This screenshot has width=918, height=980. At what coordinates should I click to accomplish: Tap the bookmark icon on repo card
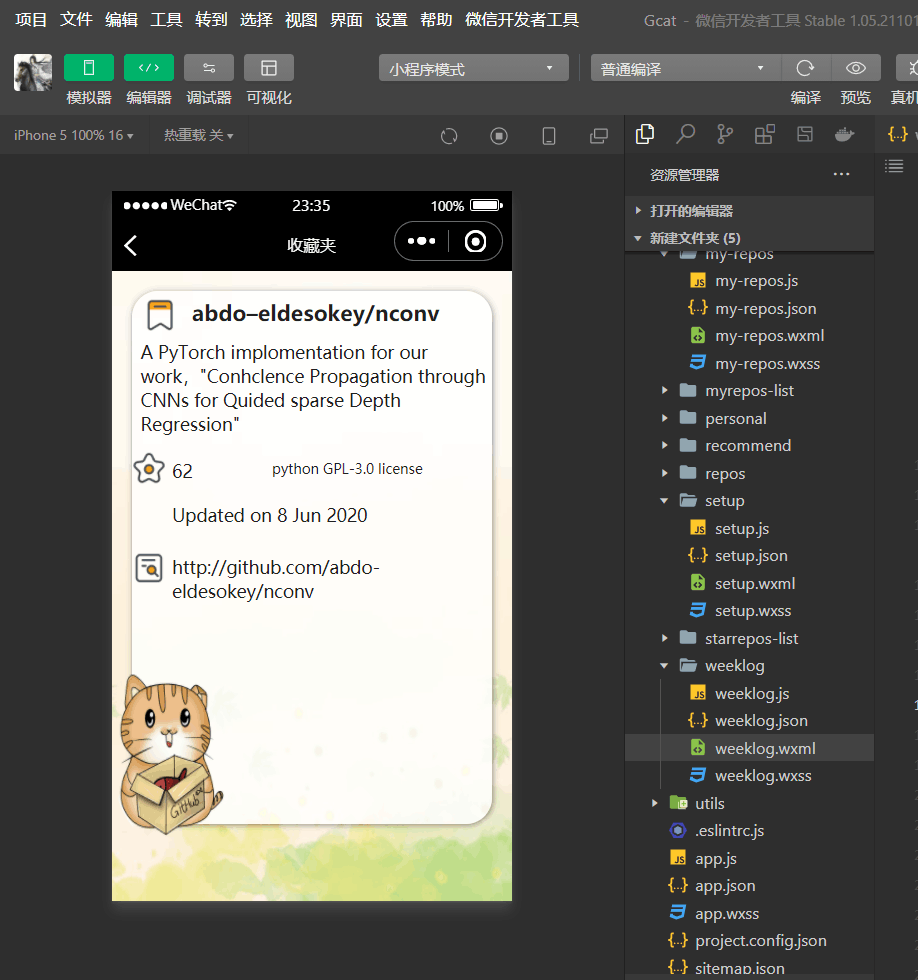coord(159,315)
